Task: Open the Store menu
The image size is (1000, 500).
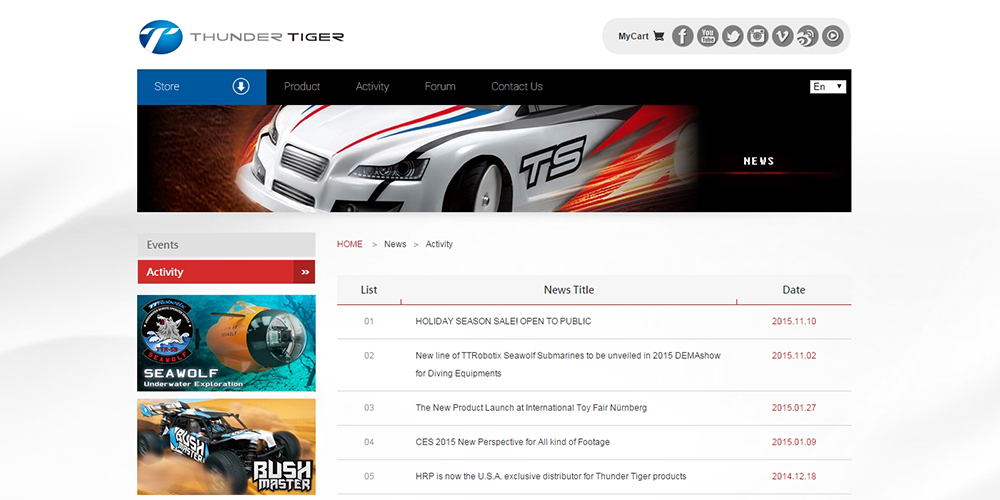Action: coord(202,87)
